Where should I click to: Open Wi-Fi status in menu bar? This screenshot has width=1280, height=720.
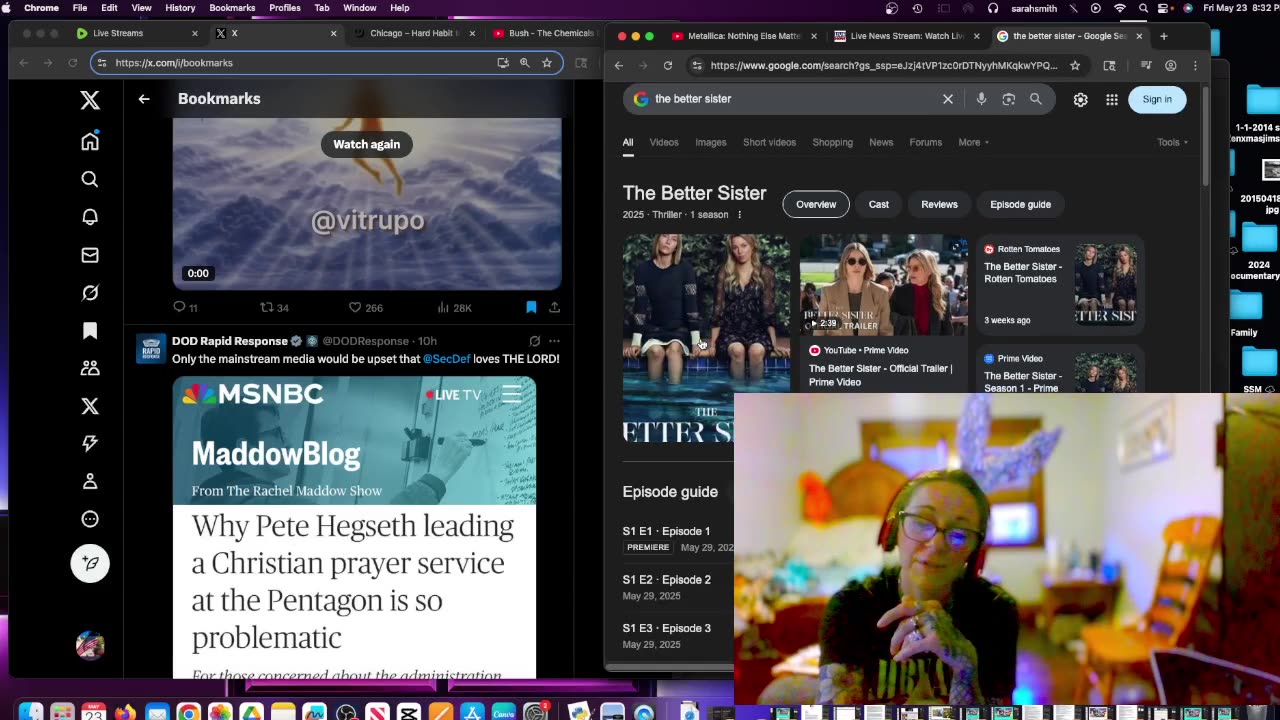[1119, 8]
